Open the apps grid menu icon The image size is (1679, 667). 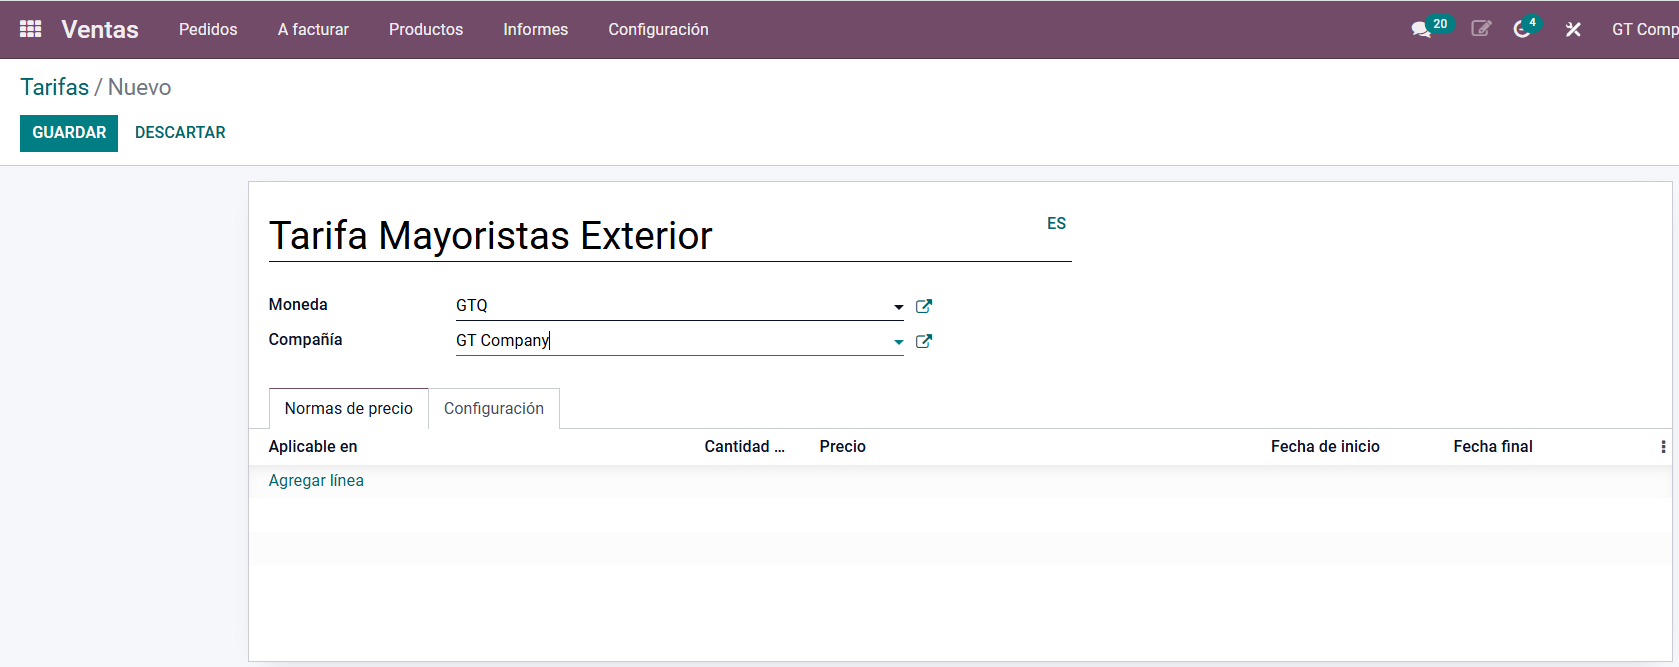pos(30,29)
